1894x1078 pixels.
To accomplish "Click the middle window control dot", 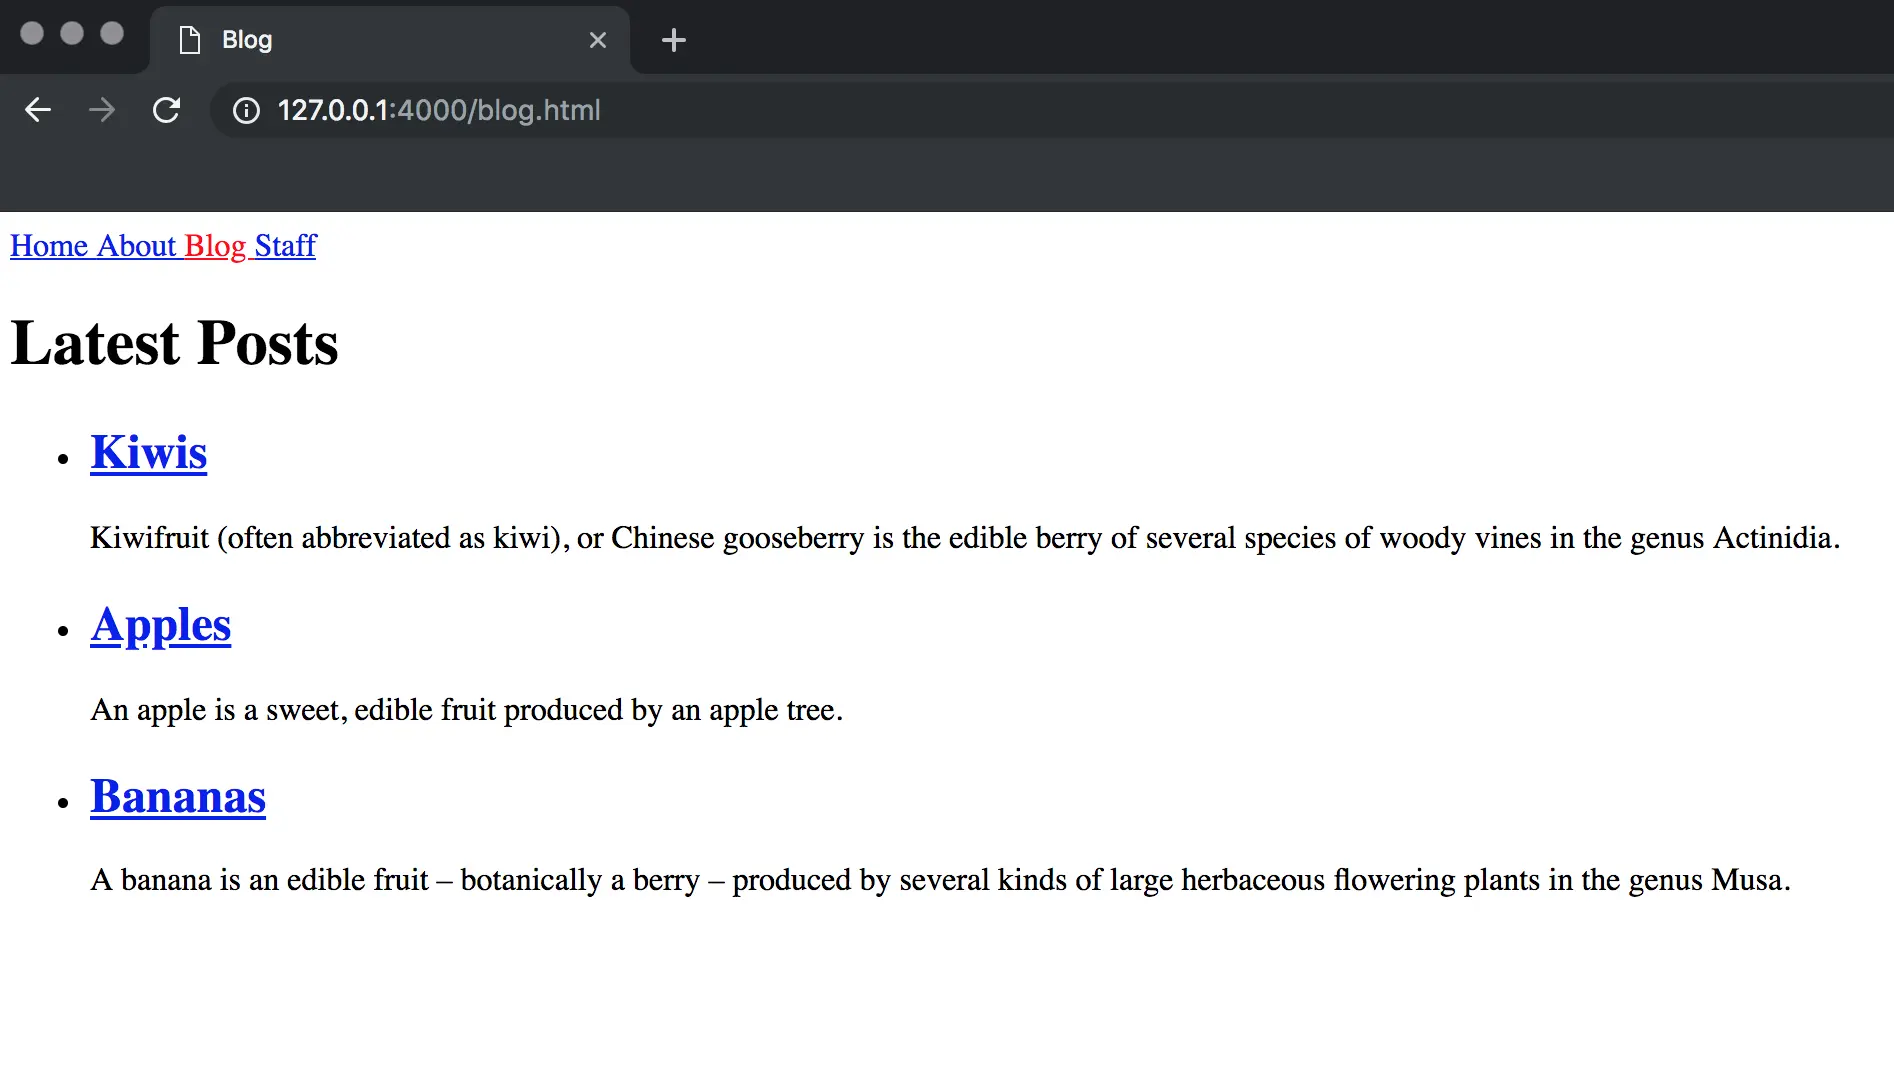I will tap(72, 33).
